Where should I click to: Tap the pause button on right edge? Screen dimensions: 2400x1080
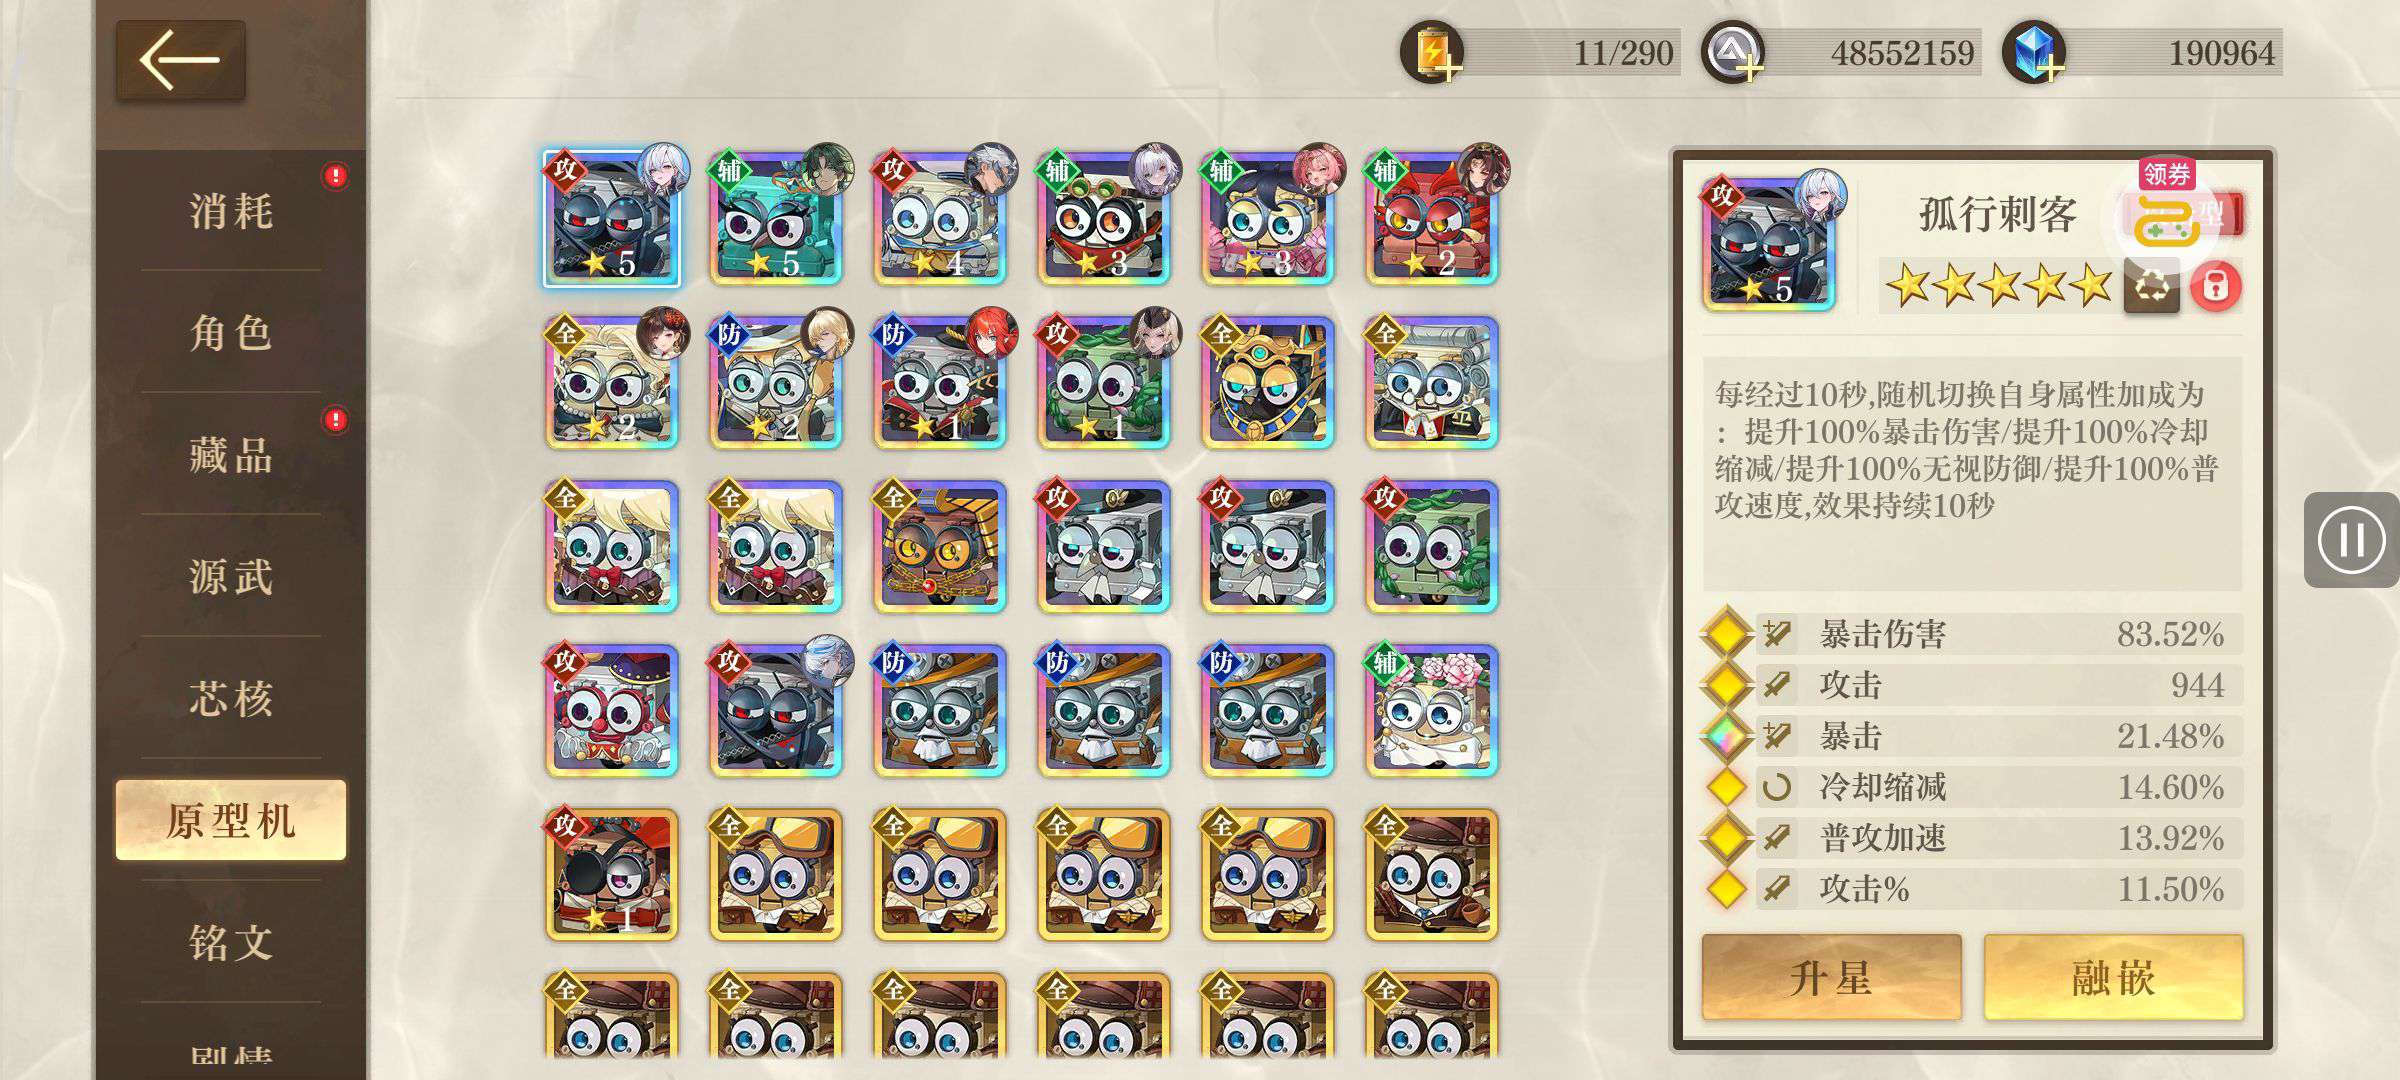click(x=2351, y=540)
